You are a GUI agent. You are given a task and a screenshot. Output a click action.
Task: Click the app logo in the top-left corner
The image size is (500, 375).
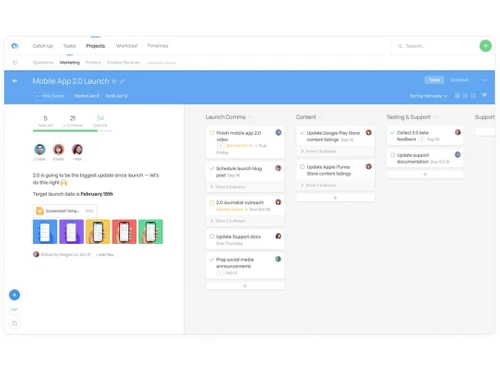(15, 46)
